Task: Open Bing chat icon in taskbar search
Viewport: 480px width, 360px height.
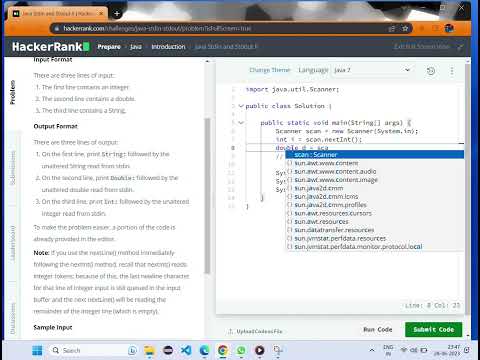Action: 132,350
